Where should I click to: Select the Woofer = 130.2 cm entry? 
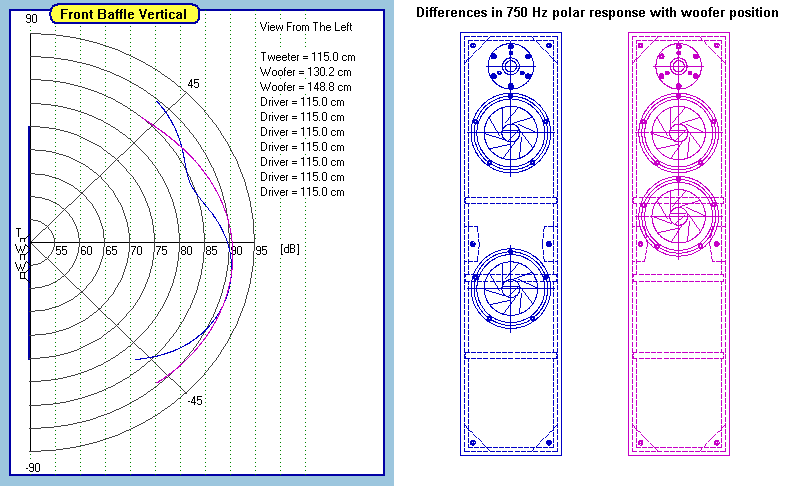click(305, 72)
